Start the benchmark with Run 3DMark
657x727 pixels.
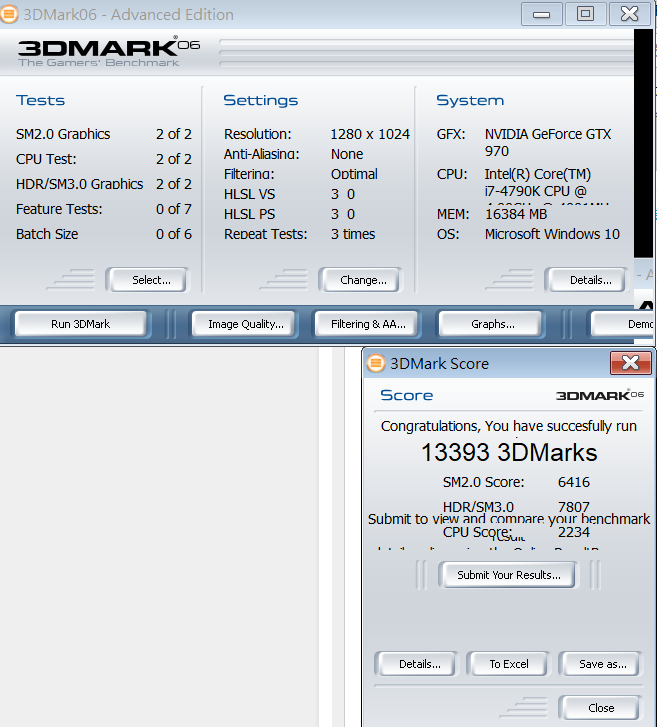[x=81, y=324]
